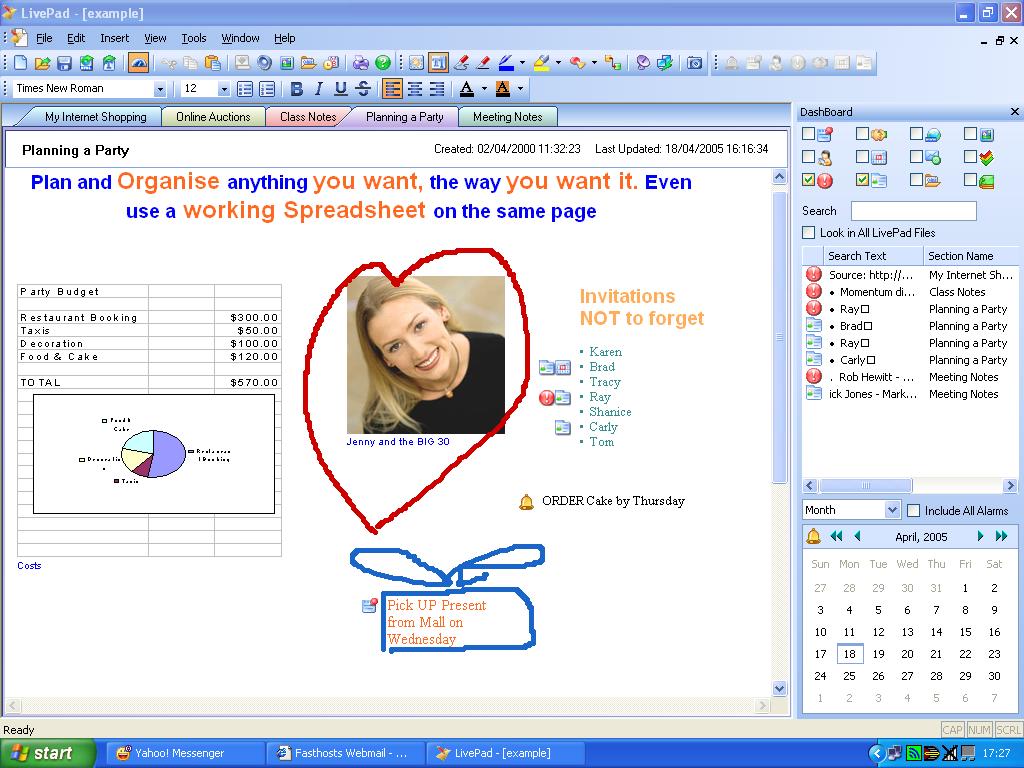Uncheck the red exclamation alert filter checkbox
This screenshot has height=768, width=1024.
(808, 179)
